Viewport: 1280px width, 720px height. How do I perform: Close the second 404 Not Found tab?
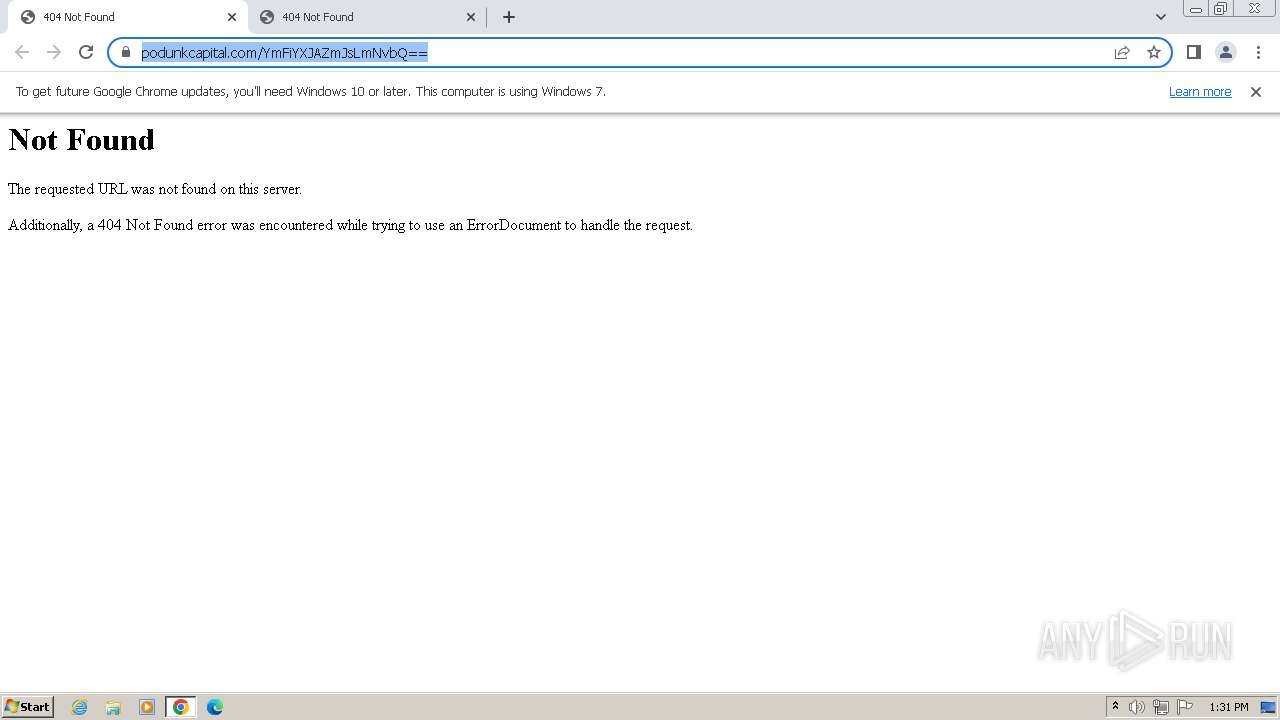pyautogui.click(x=471, y=17)
